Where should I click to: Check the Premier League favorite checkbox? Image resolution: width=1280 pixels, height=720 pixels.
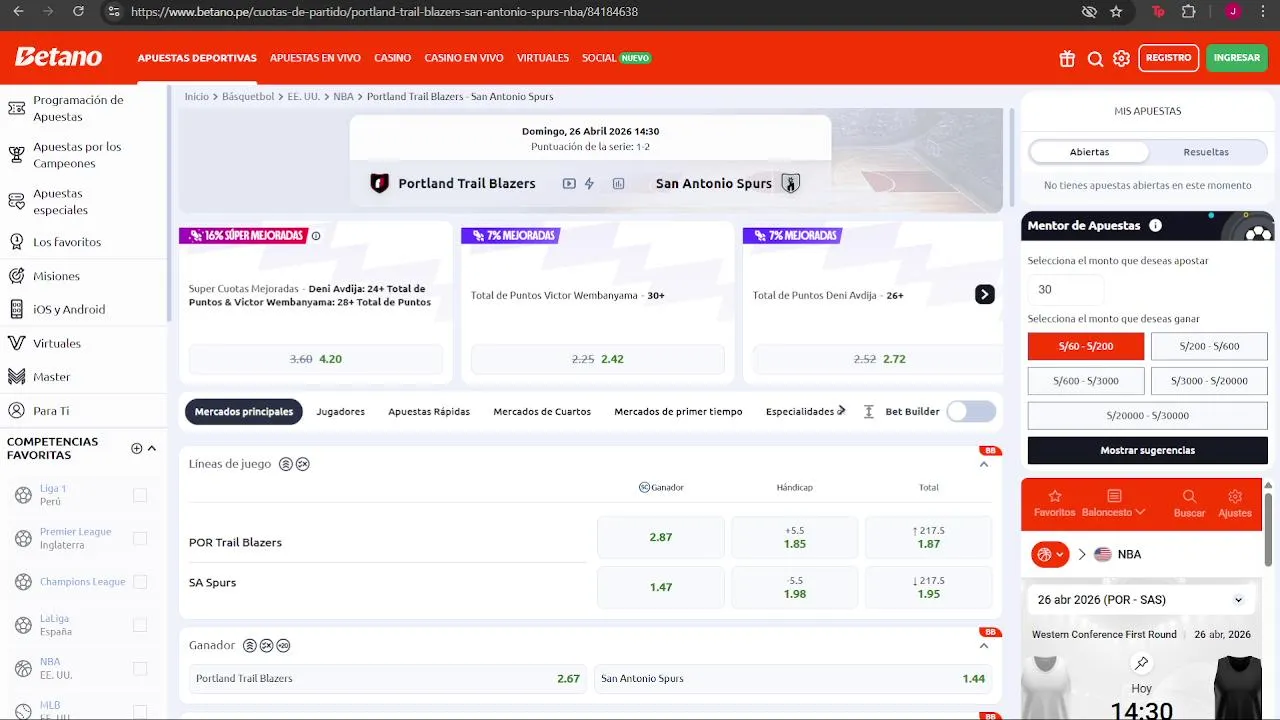click(x=140, y=538)
